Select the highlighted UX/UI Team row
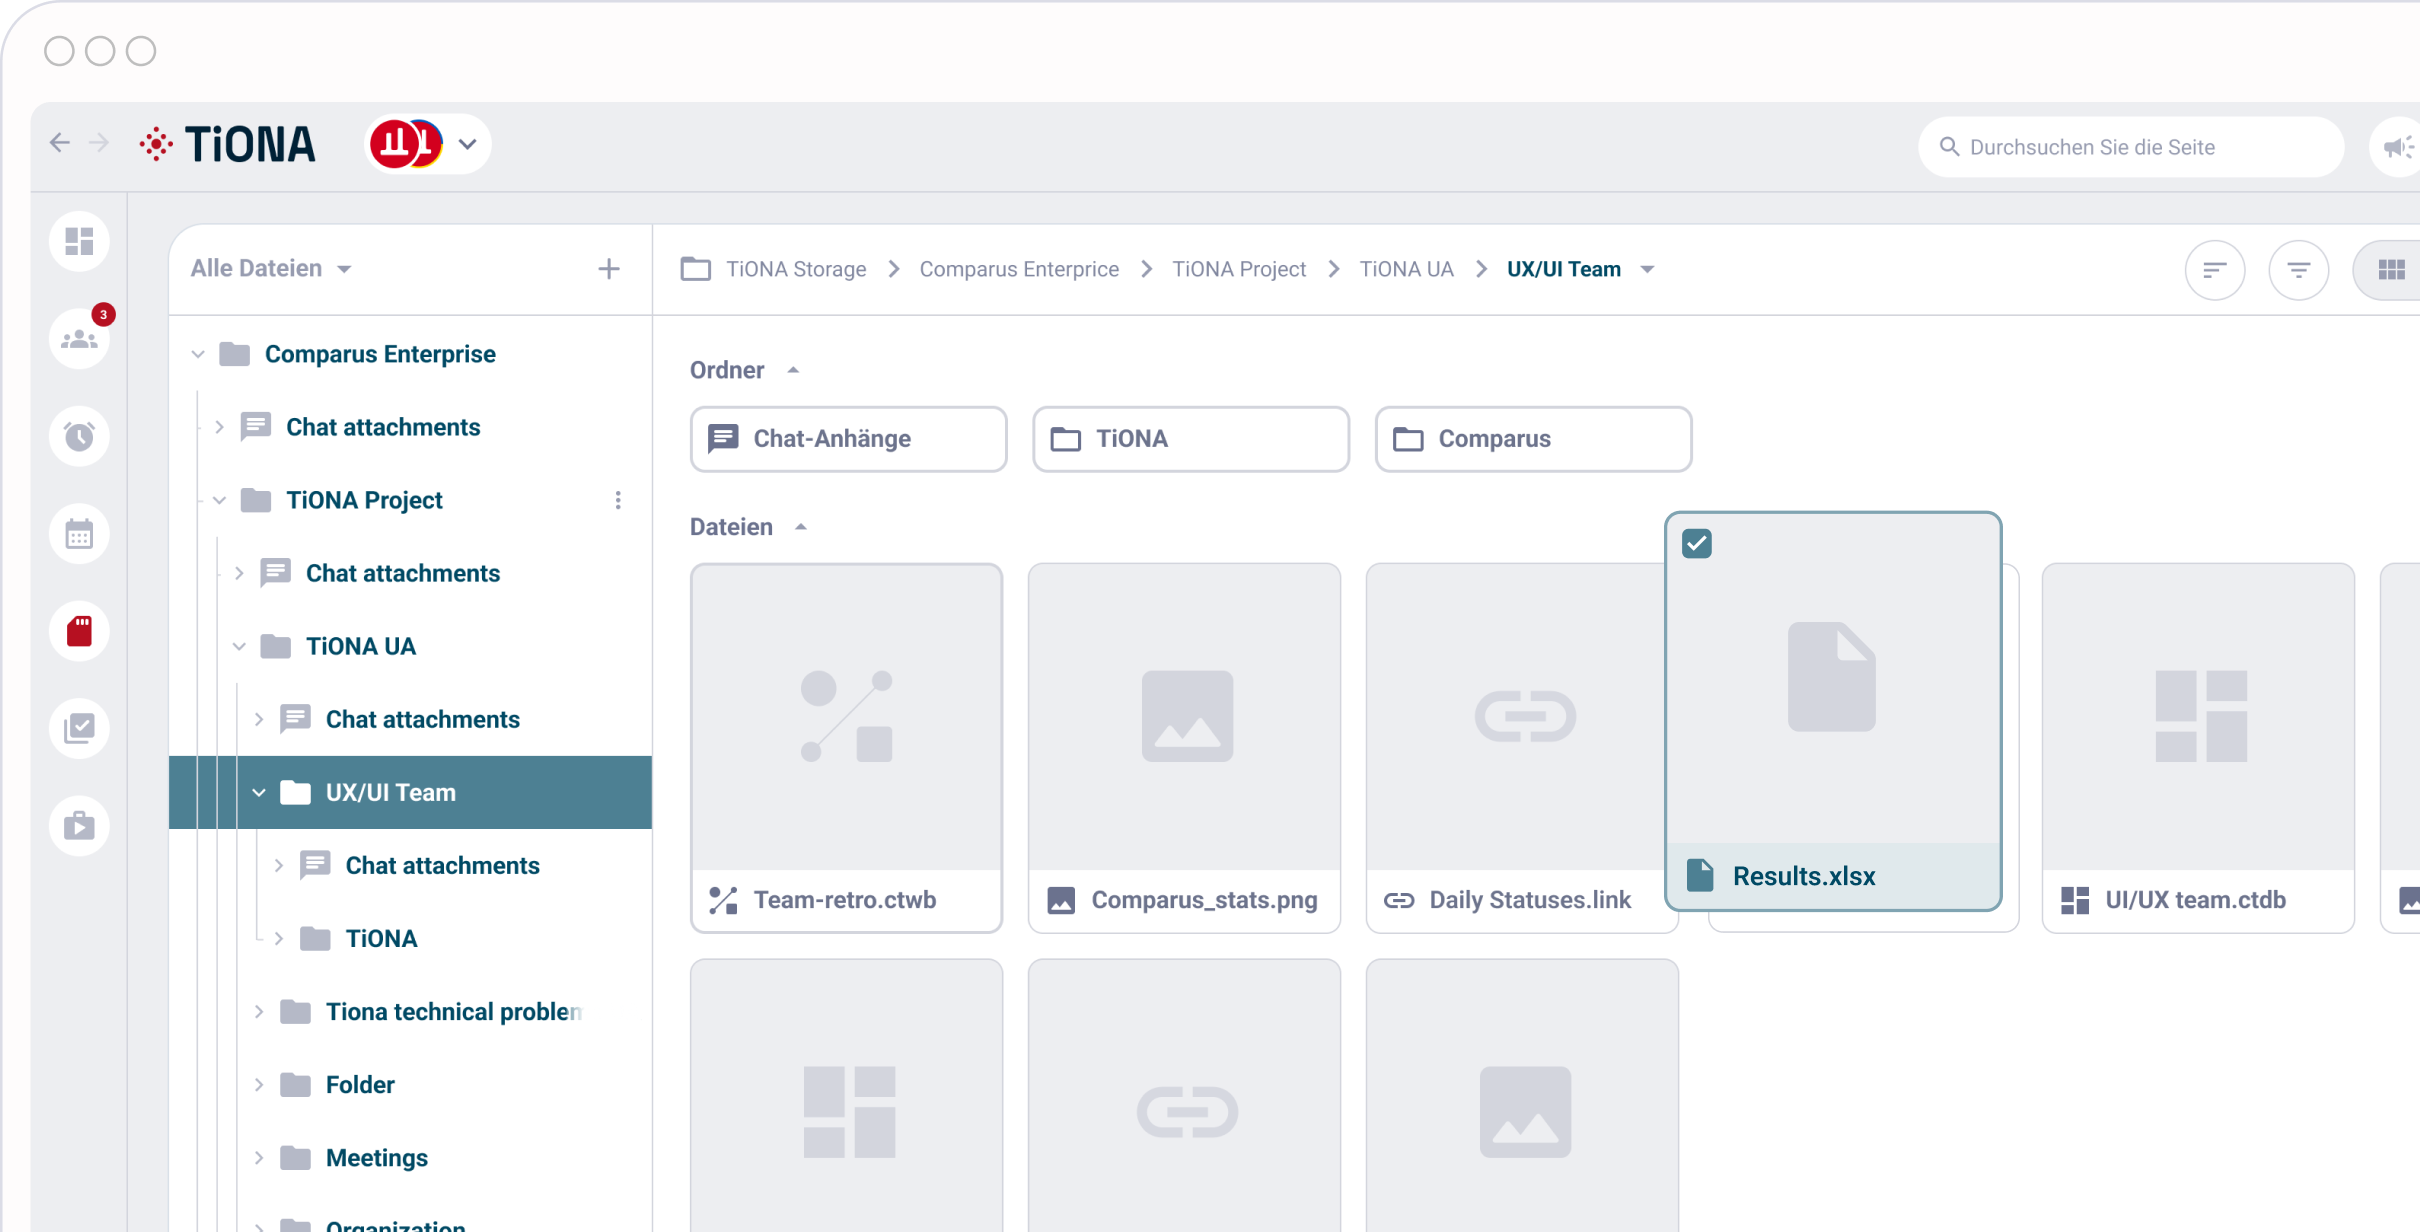2420x1232 pixels. (410, 792)
